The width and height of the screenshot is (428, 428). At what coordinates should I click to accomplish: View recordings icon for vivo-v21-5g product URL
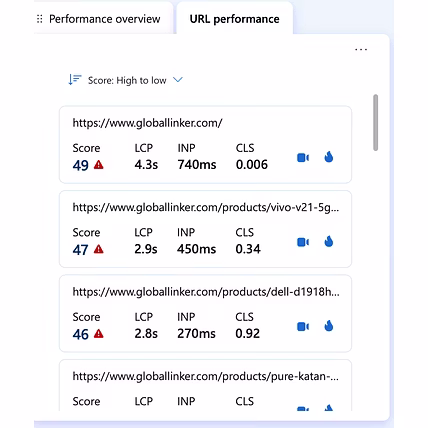tap(303, 242)
